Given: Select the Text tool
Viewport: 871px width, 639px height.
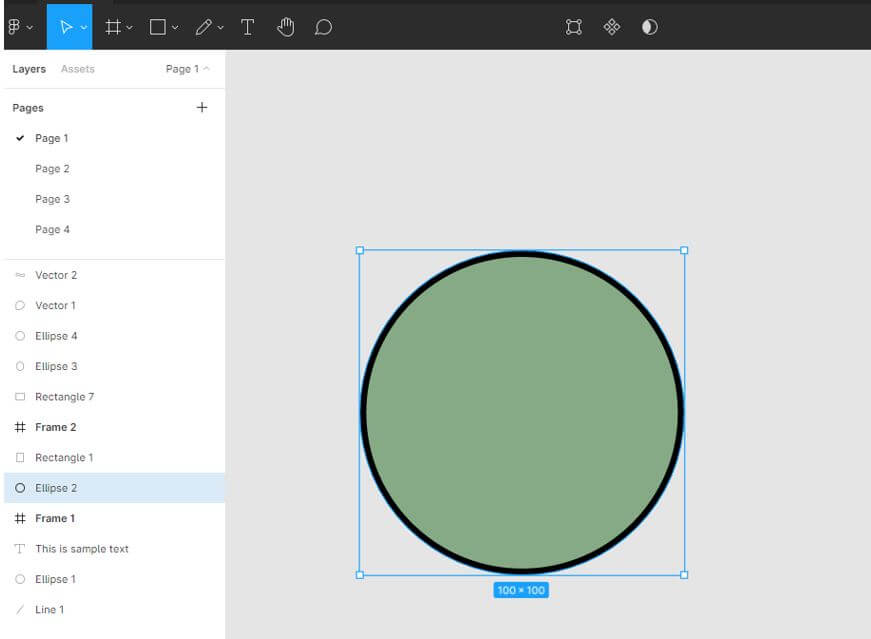Looking at the screenshot, I should (x=248, y=27).
